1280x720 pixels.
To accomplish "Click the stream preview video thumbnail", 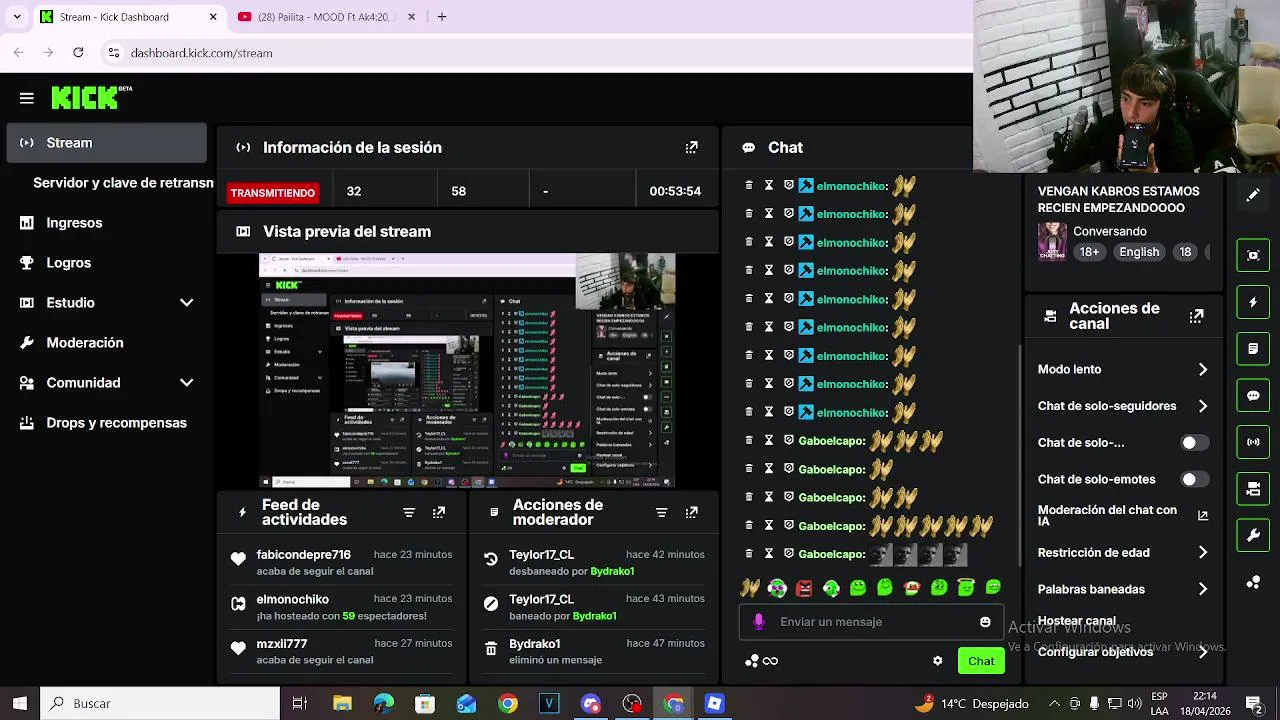I will 467,371.
